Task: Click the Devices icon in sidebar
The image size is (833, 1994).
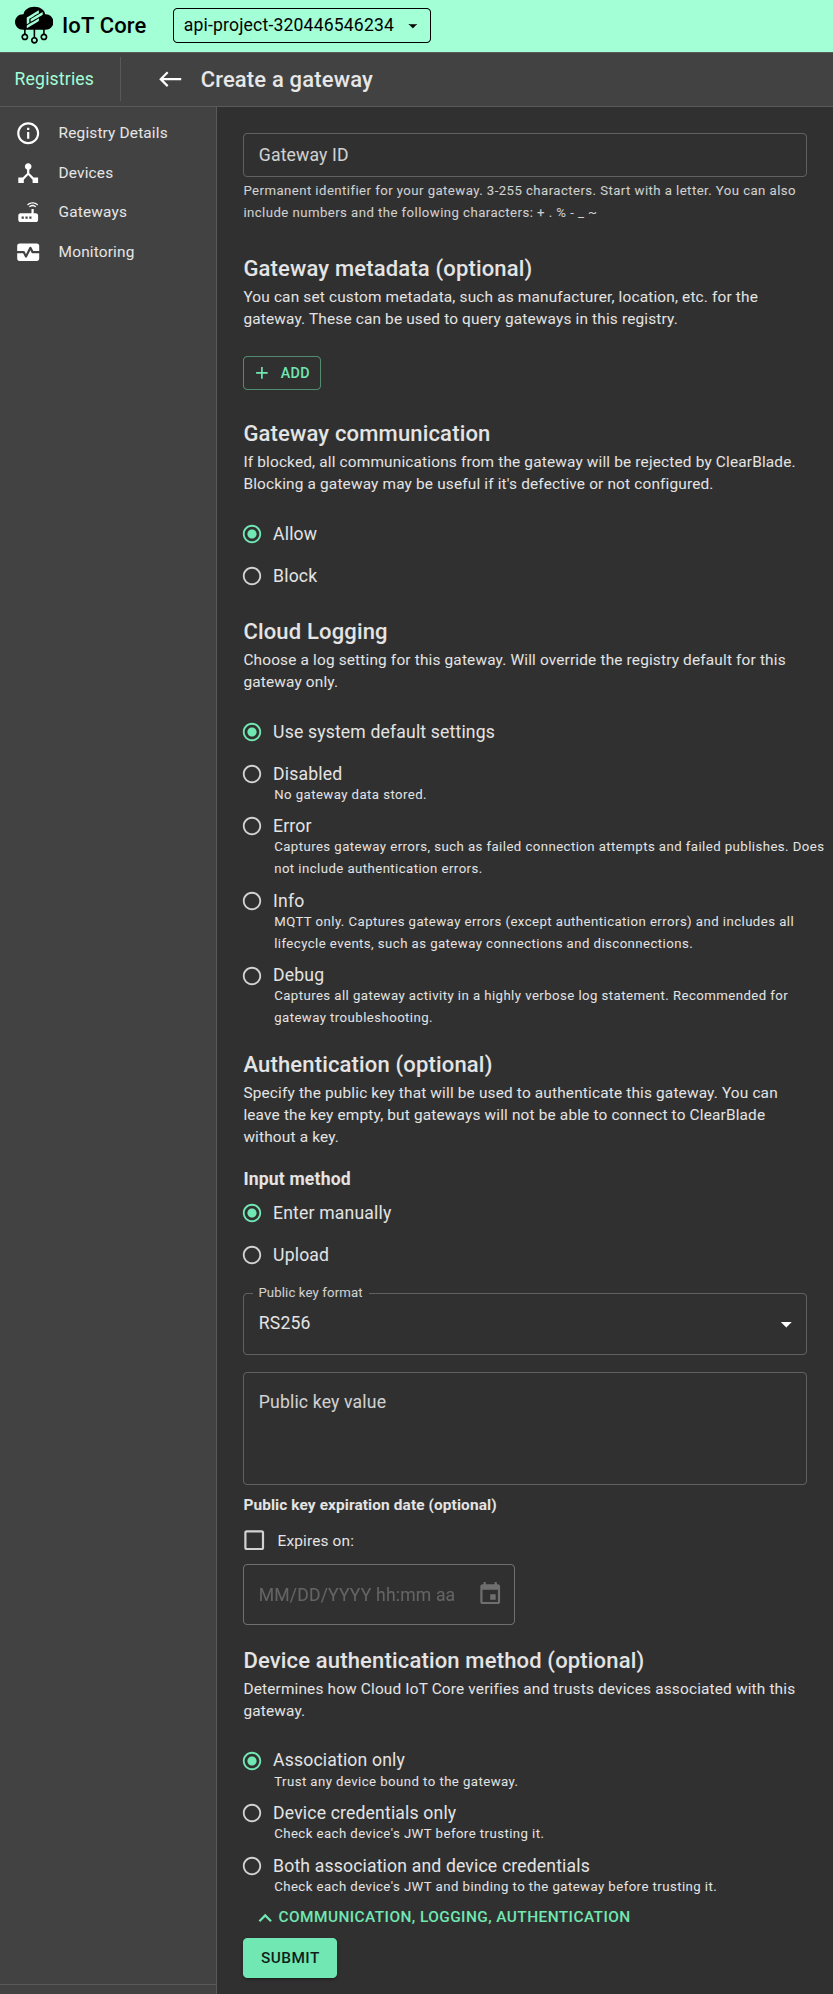Action: (28, 173)
